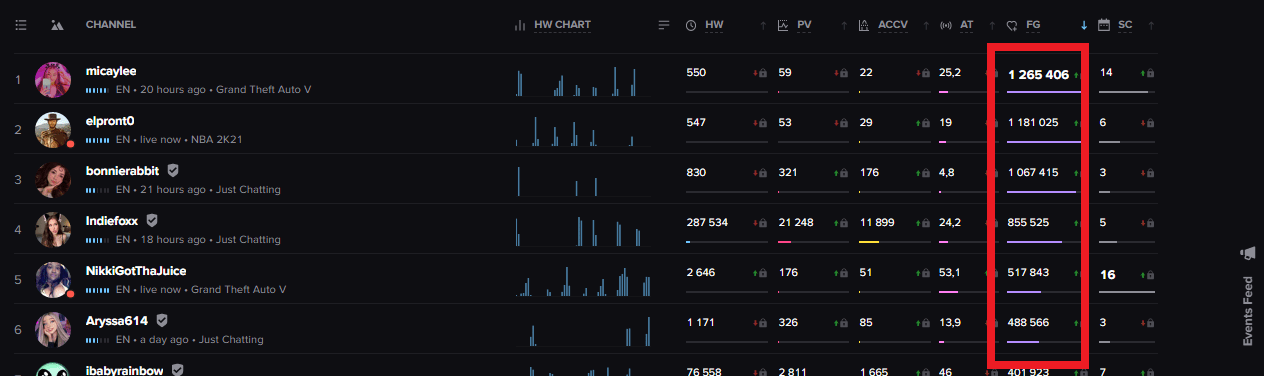
Task: Click the broadcast icon next to AT
Action: 945,25
